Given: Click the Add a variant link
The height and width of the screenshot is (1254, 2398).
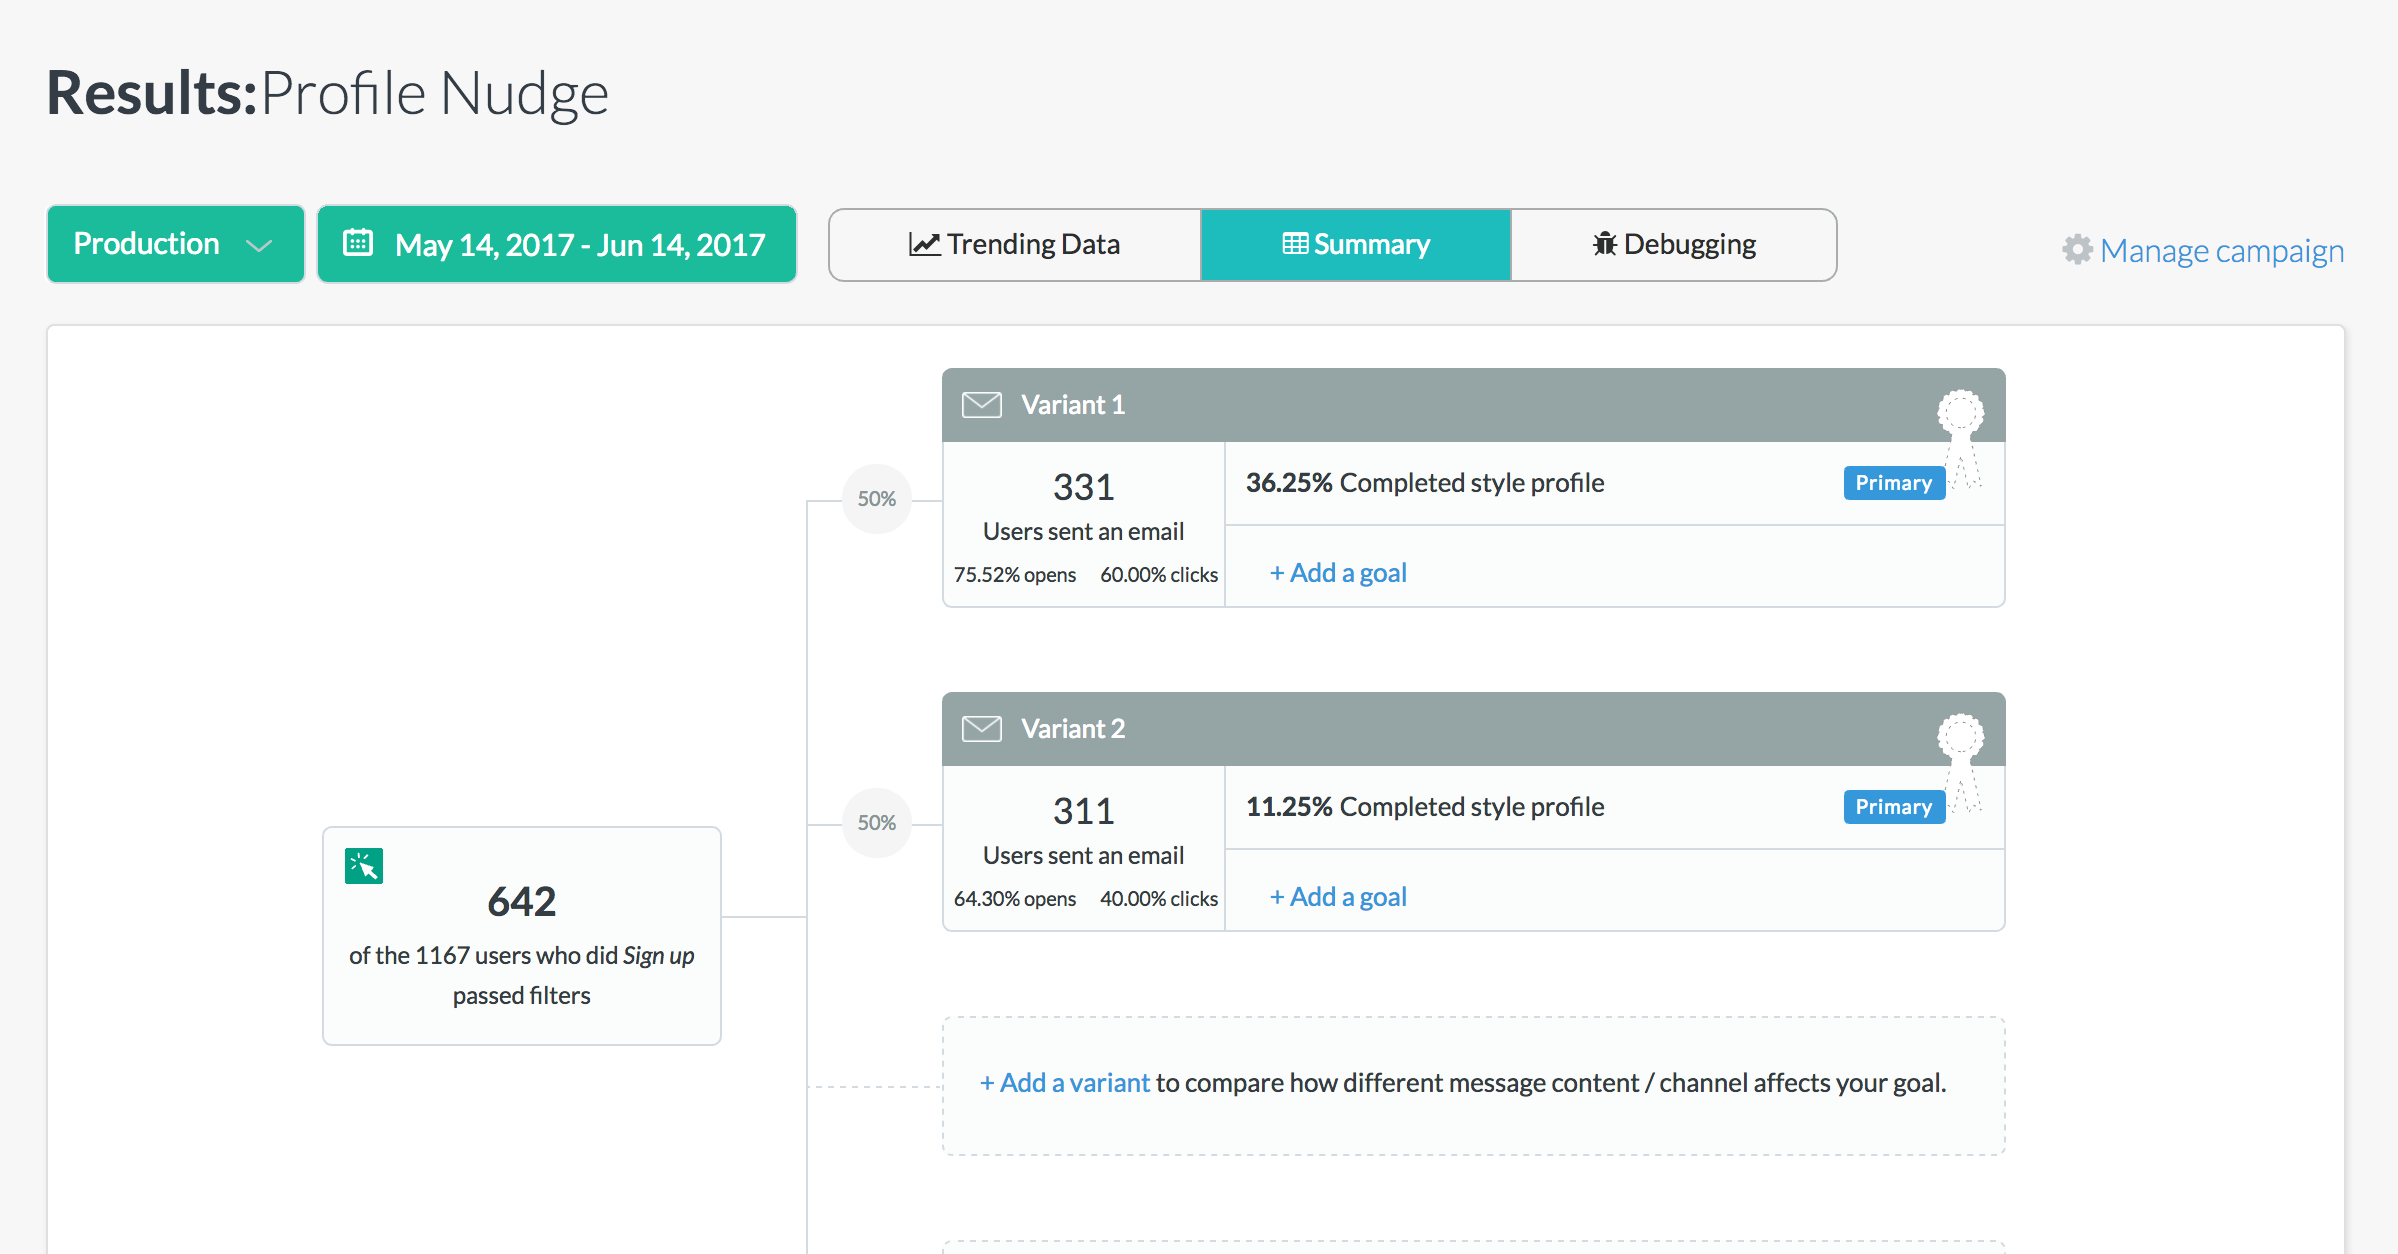Looking at the screenshot, I should (1065, 1083).
